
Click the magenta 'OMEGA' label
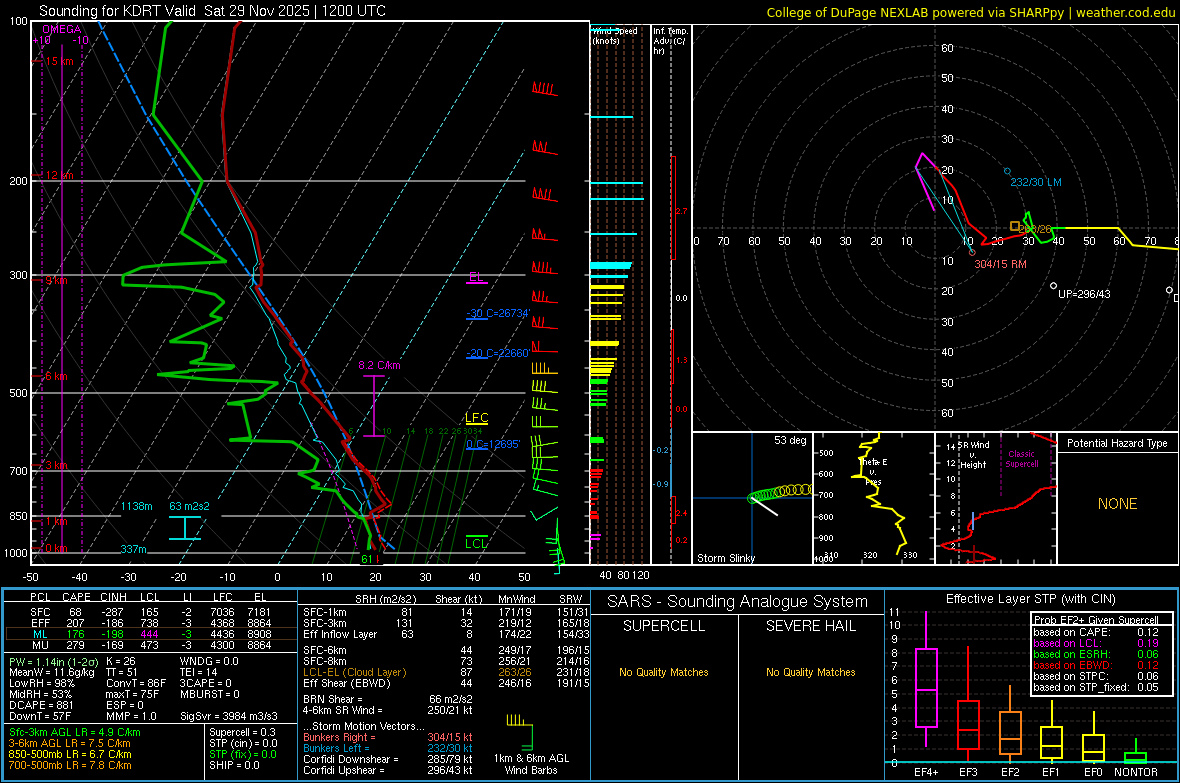[62, 29]
